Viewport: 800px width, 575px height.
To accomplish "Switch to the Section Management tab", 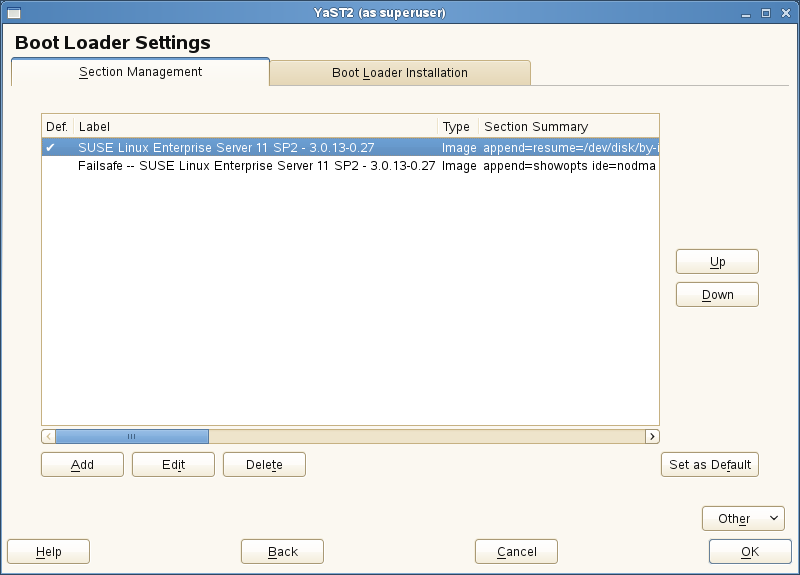I will [140, 72].
